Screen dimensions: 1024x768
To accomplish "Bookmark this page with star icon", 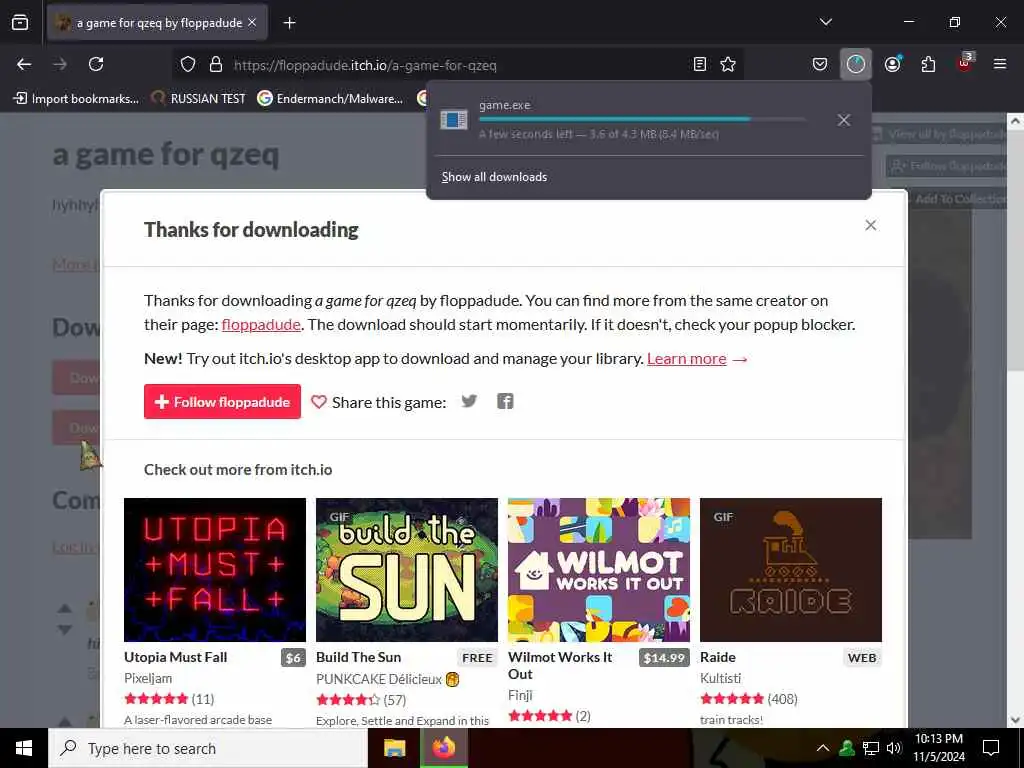I will coord(728,65).
